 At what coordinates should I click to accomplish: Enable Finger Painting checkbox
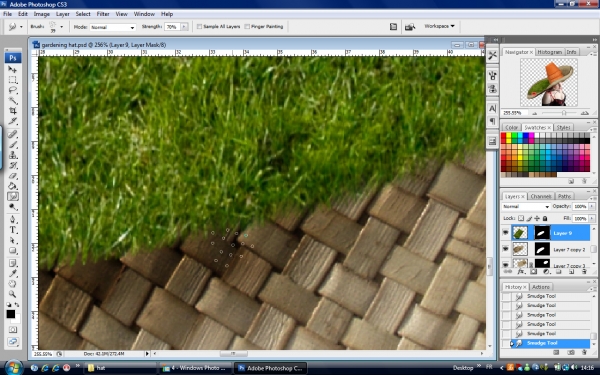247,27
